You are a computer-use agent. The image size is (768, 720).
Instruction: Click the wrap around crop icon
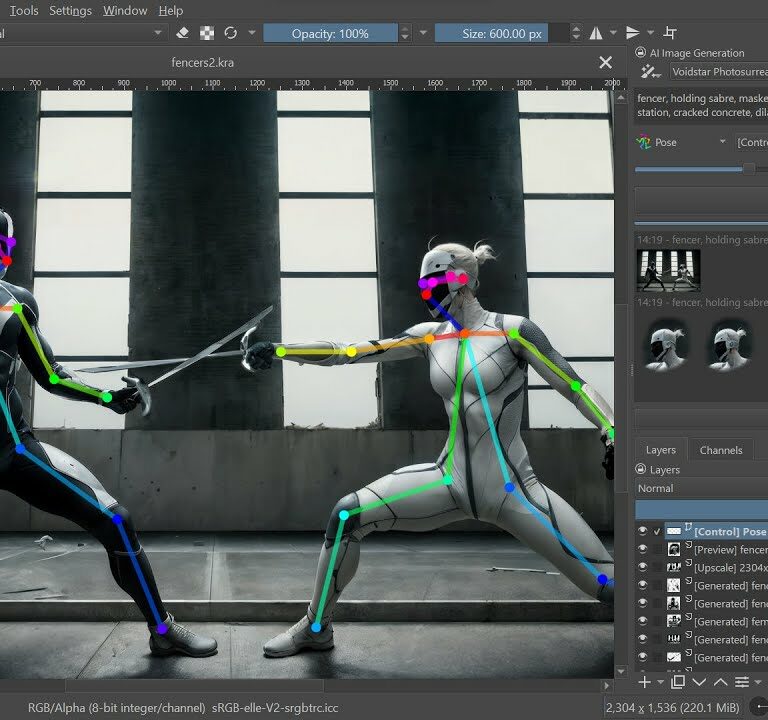pos(670,33)
